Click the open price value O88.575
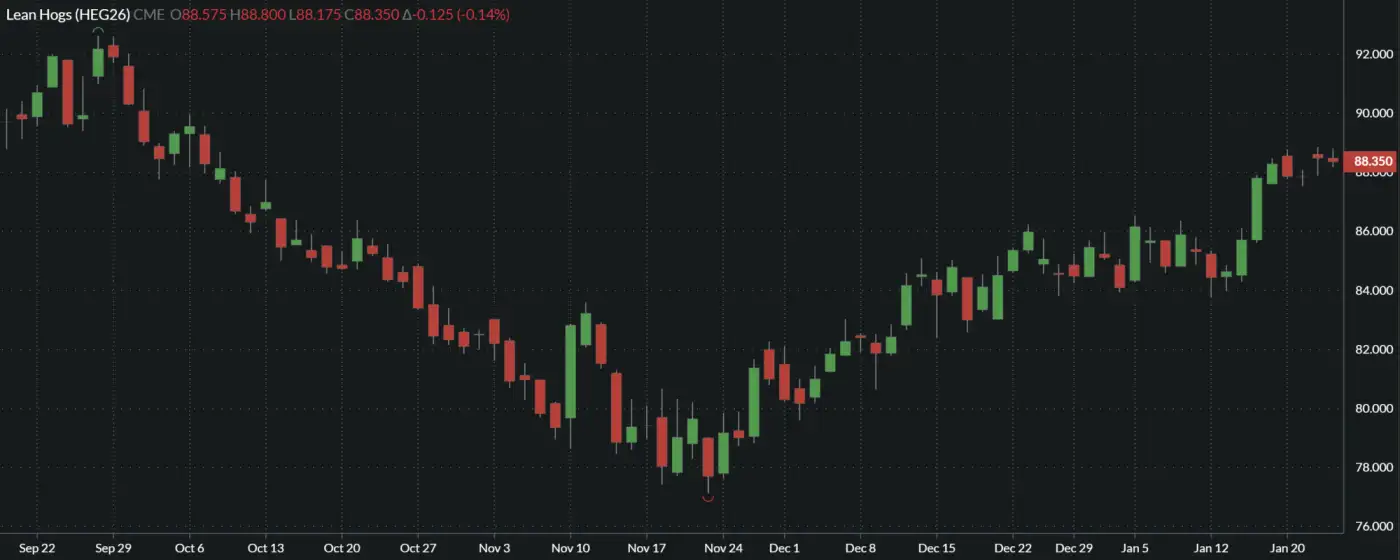The height and width of the screenshot is (560, 1400). pyautogui.click(x=201, y=15)
